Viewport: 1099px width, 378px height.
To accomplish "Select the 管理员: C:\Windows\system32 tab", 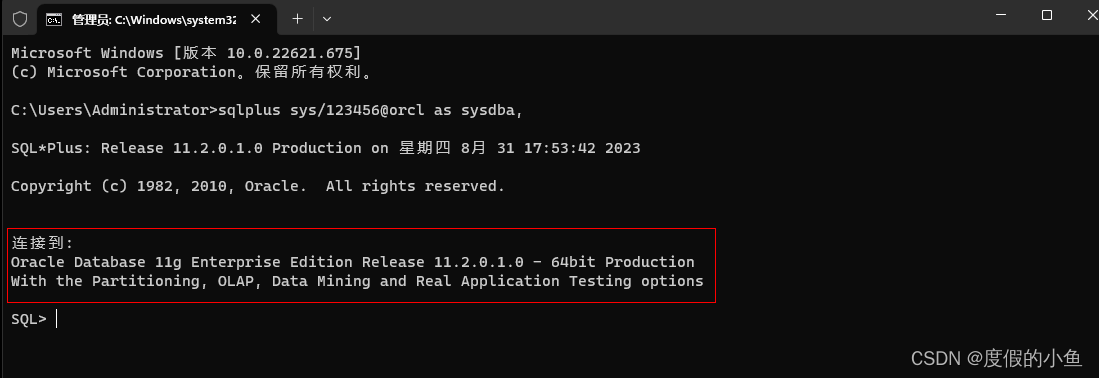I will click(154, 20).
